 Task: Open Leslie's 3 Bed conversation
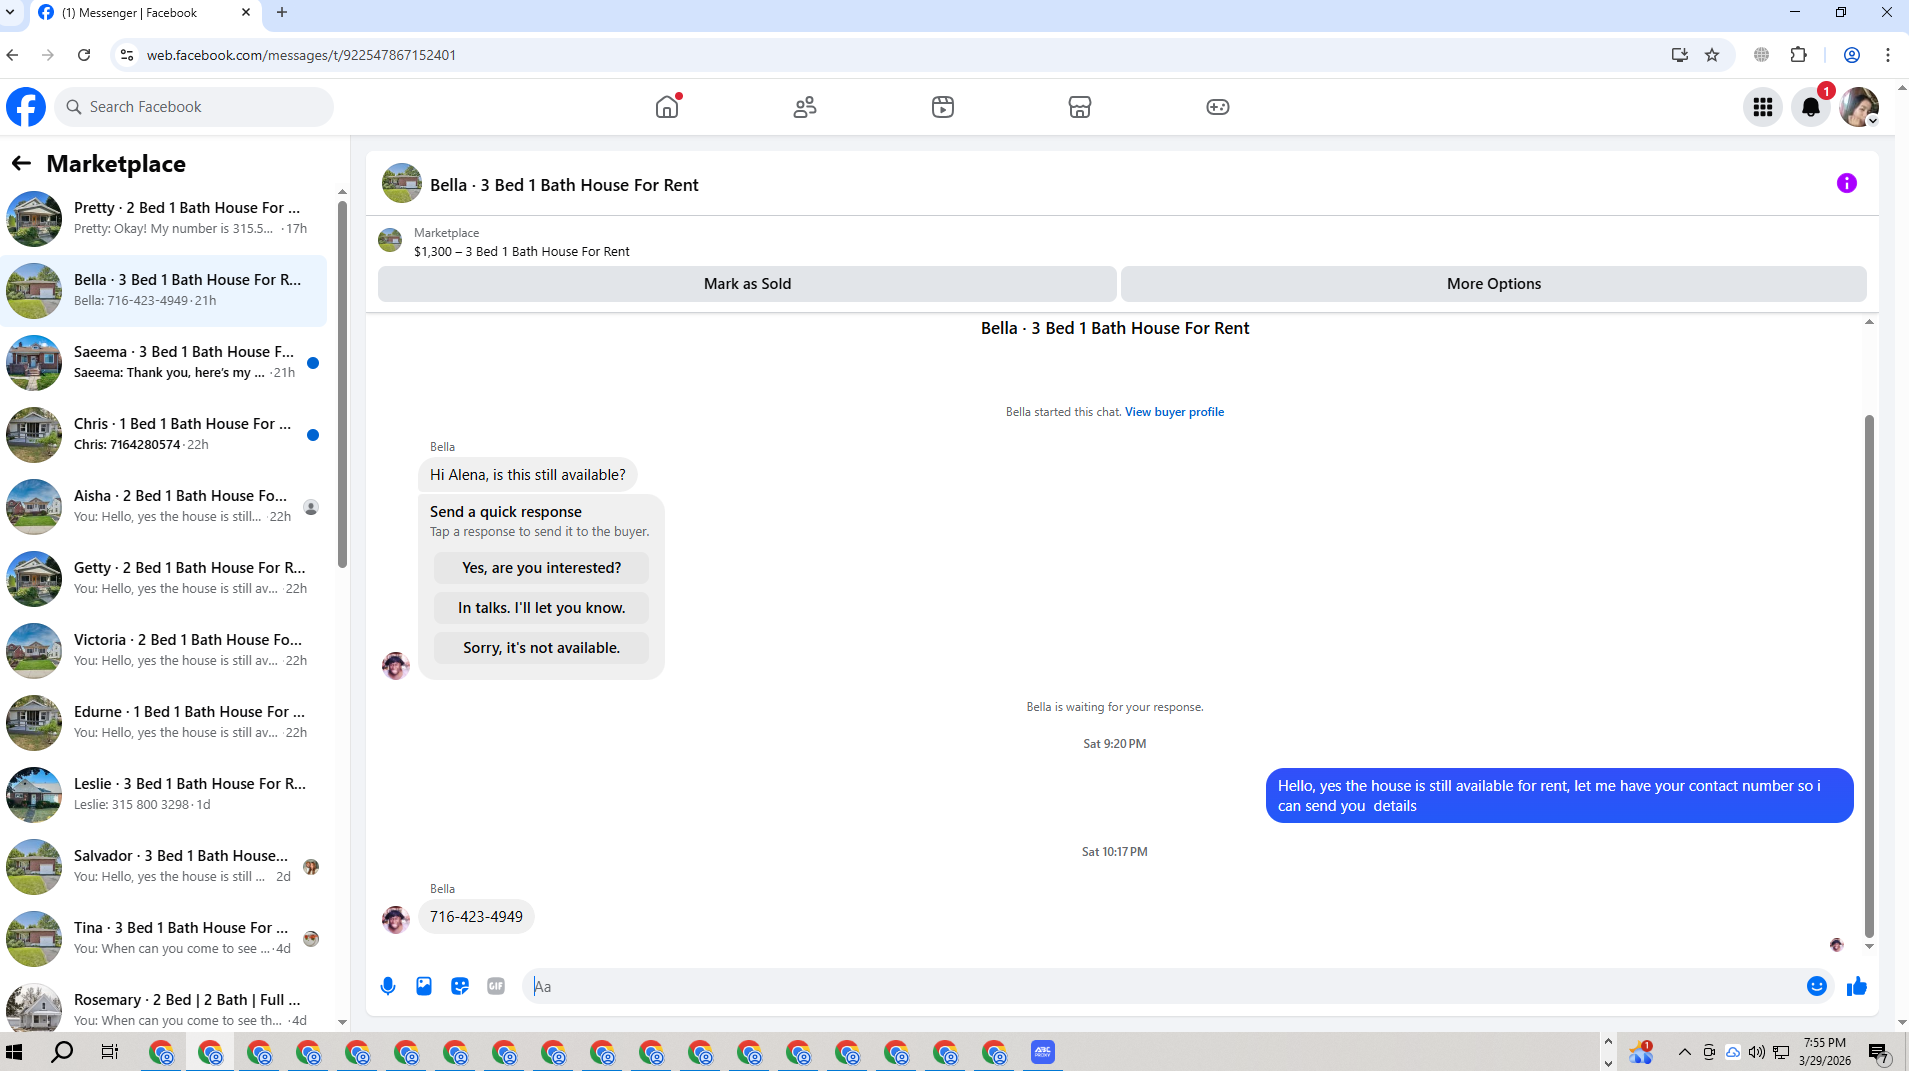pos(164,794)
